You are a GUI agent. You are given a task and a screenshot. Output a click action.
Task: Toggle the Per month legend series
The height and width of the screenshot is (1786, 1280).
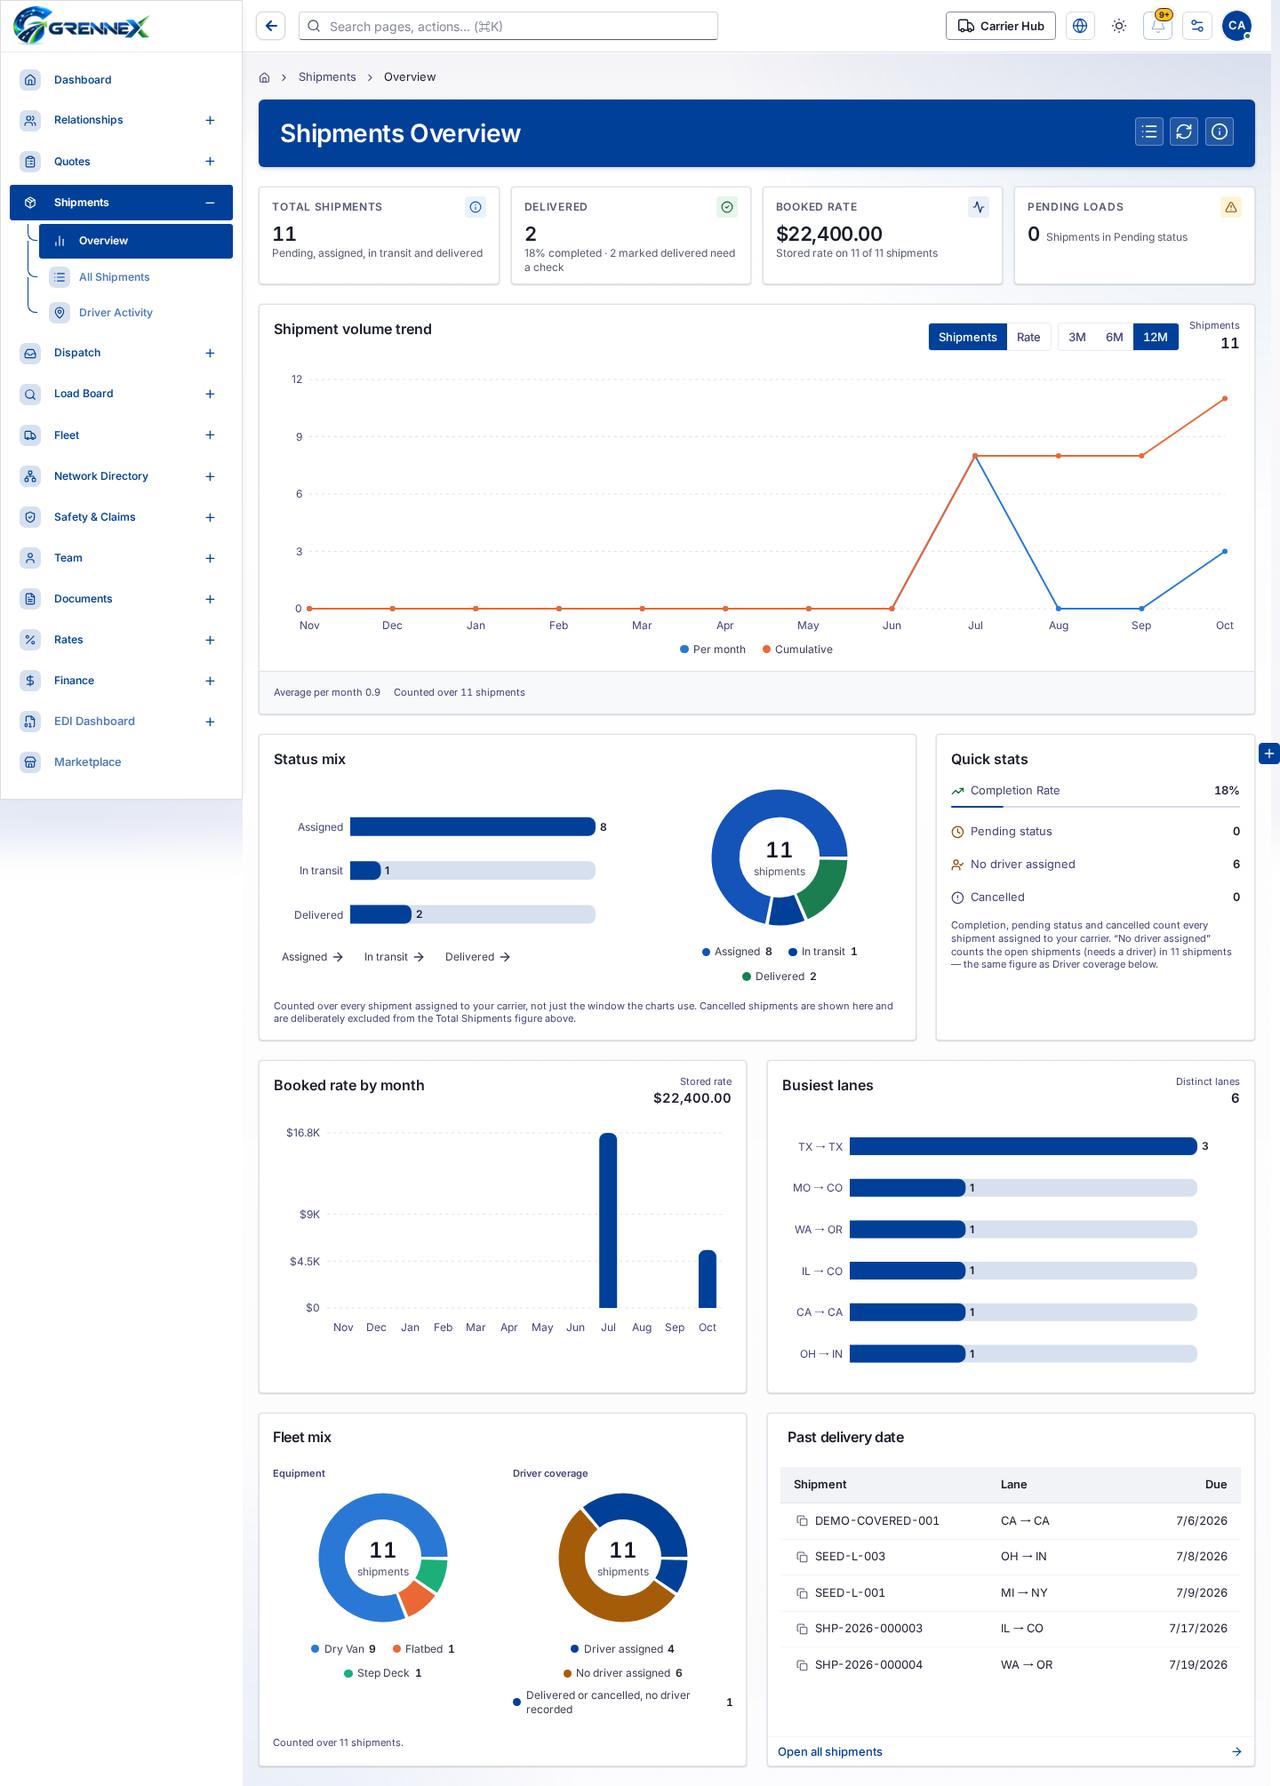(713, 650)
